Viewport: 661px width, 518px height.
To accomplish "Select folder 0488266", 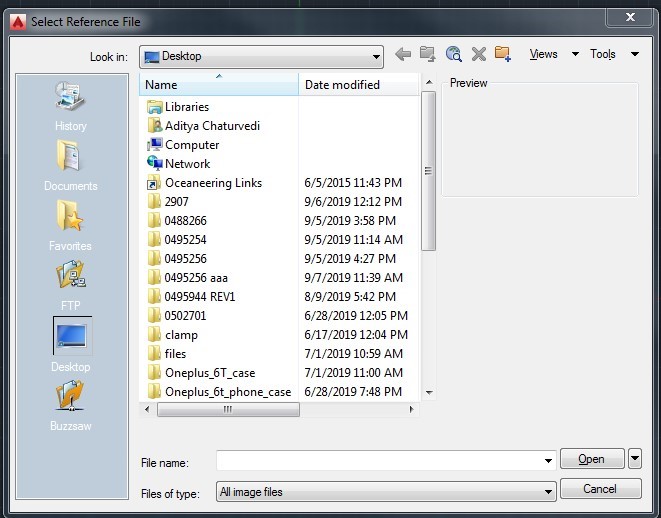I will (x=177, y=221).
